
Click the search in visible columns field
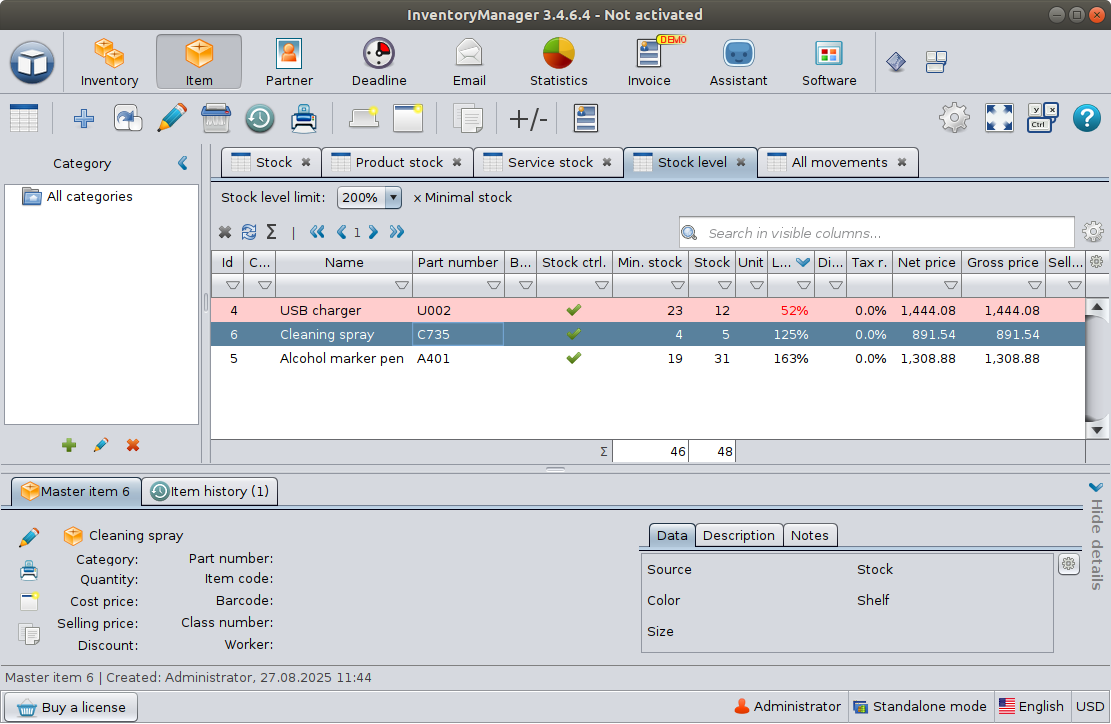[x=876, y=233]
